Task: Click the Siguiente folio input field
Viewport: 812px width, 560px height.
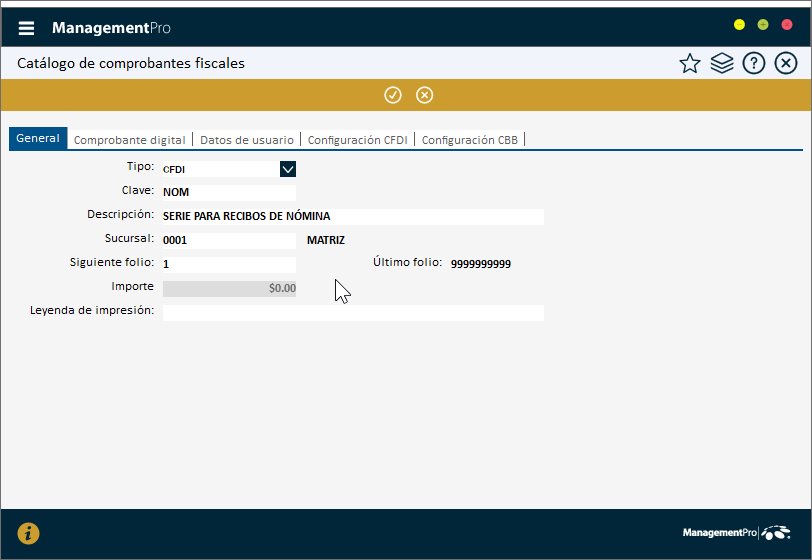Action: (229, 265)
